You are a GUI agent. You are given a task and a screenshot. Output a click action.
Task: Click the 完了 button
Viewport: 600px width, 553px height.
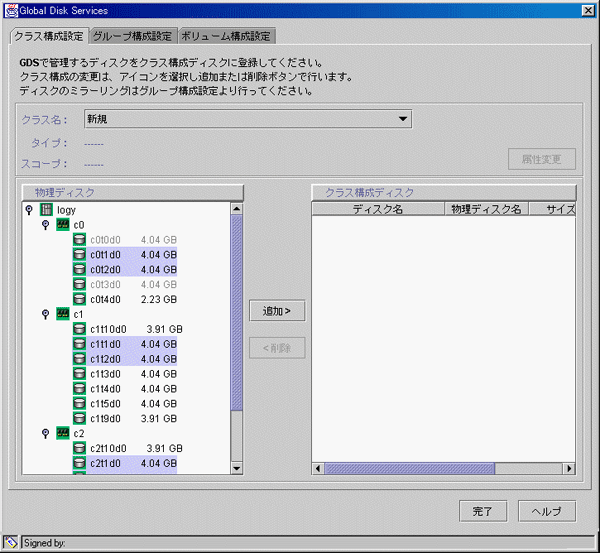[x=483, y=511]
